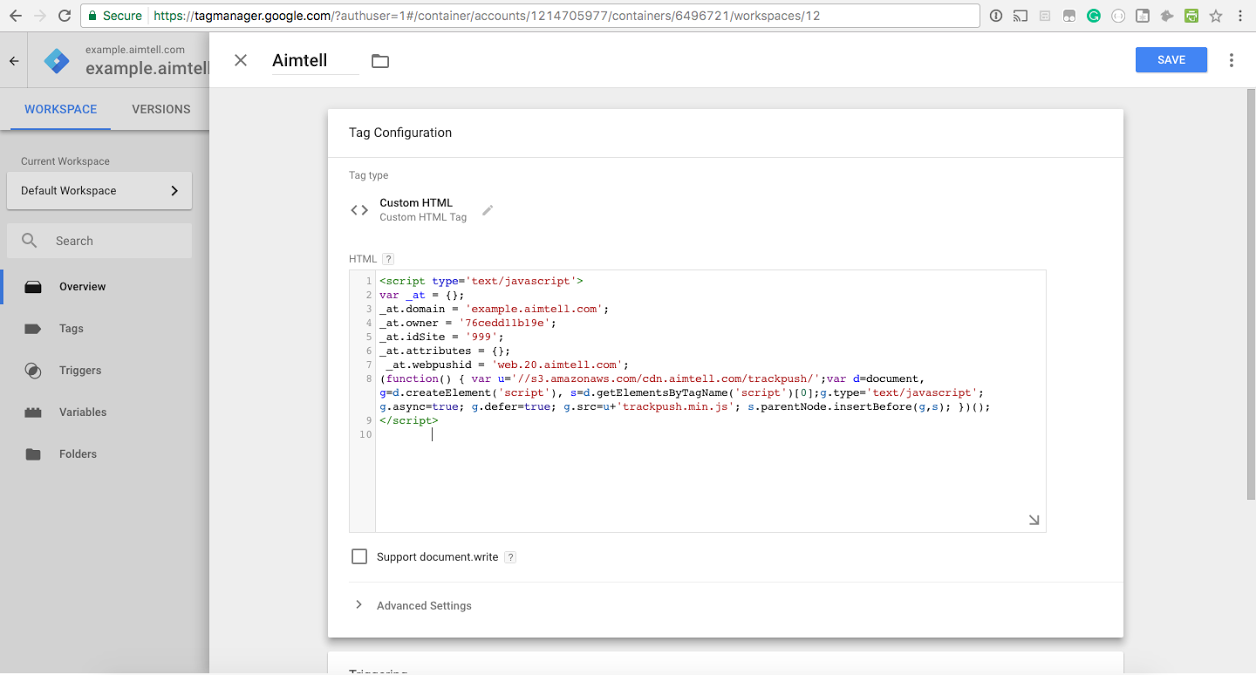Open the Default Workspace selector
This screenshot has width=1256, height=675.
pos(99,191)
